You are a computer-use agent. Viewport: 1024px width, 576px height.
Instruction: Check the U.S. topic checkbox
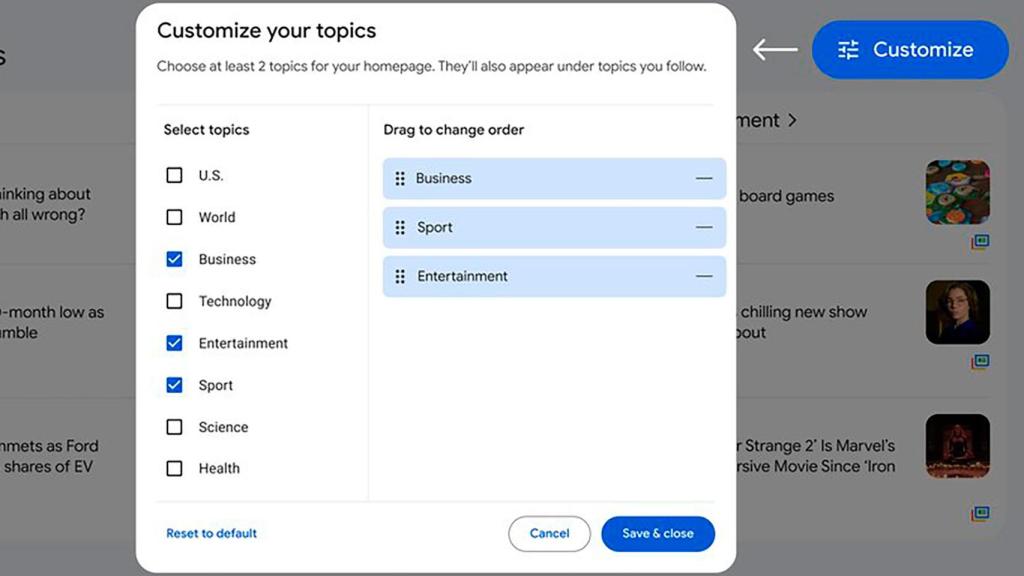[x=174, y=175]
